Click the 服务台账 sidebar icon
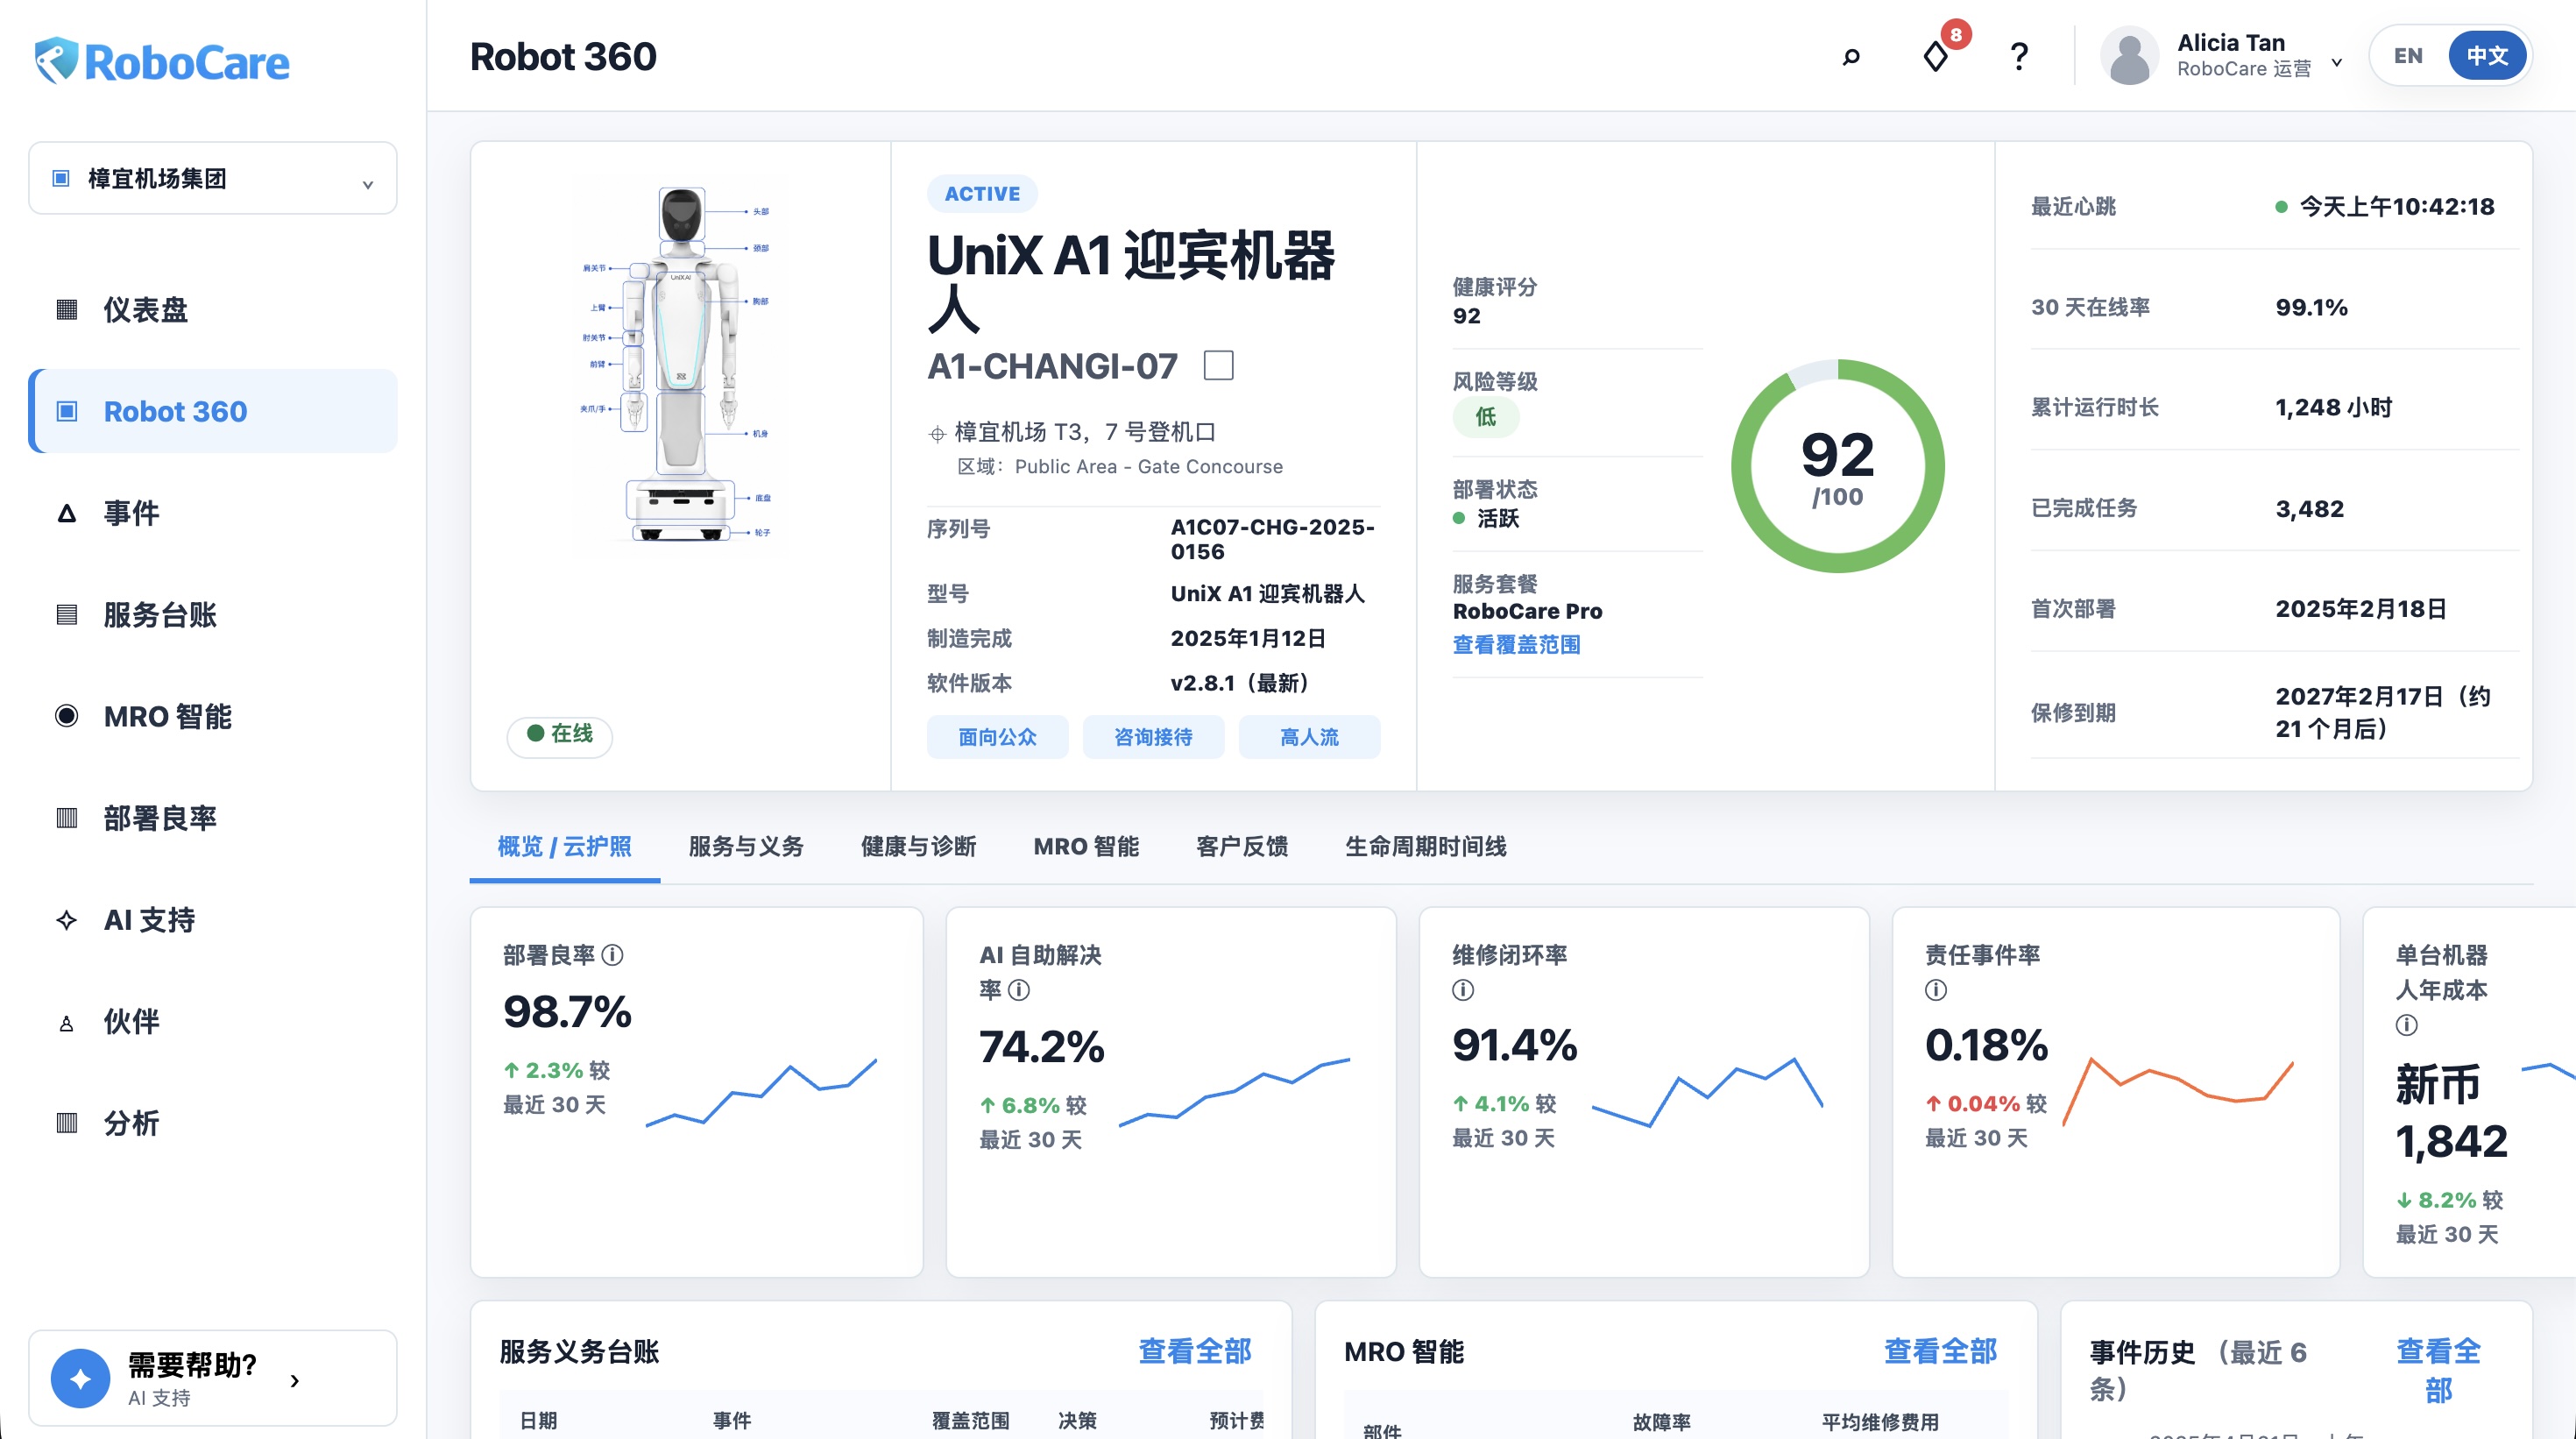2576x1439 pixels. click(67, 614)
